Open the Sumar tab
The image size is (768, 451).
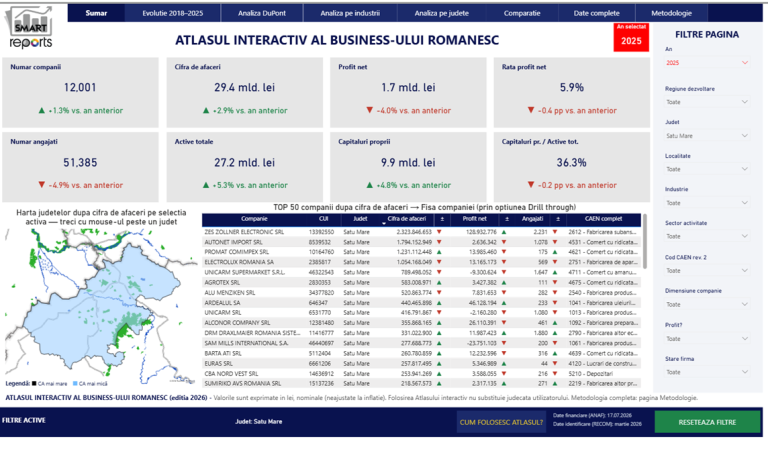coord(96,13)
